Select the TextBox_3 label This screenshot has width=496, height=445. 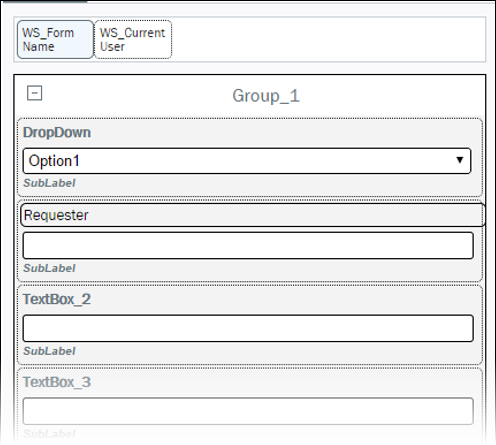click(57, 382)
